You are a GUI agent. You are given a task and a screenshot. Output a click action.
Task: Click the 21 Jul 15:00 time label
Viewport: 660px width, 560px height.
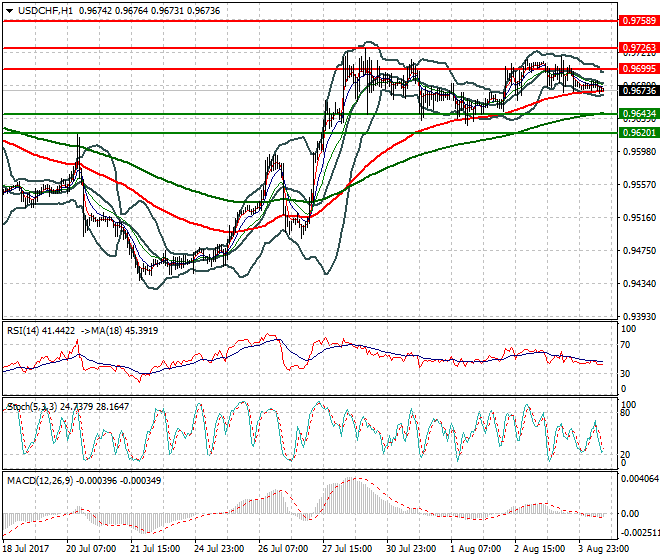coord(155,549)
